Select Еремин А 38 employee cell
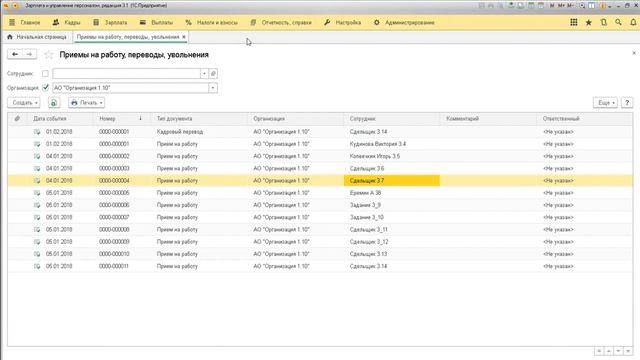Viewport: 640px width, 360px height. tap(391, 193)
